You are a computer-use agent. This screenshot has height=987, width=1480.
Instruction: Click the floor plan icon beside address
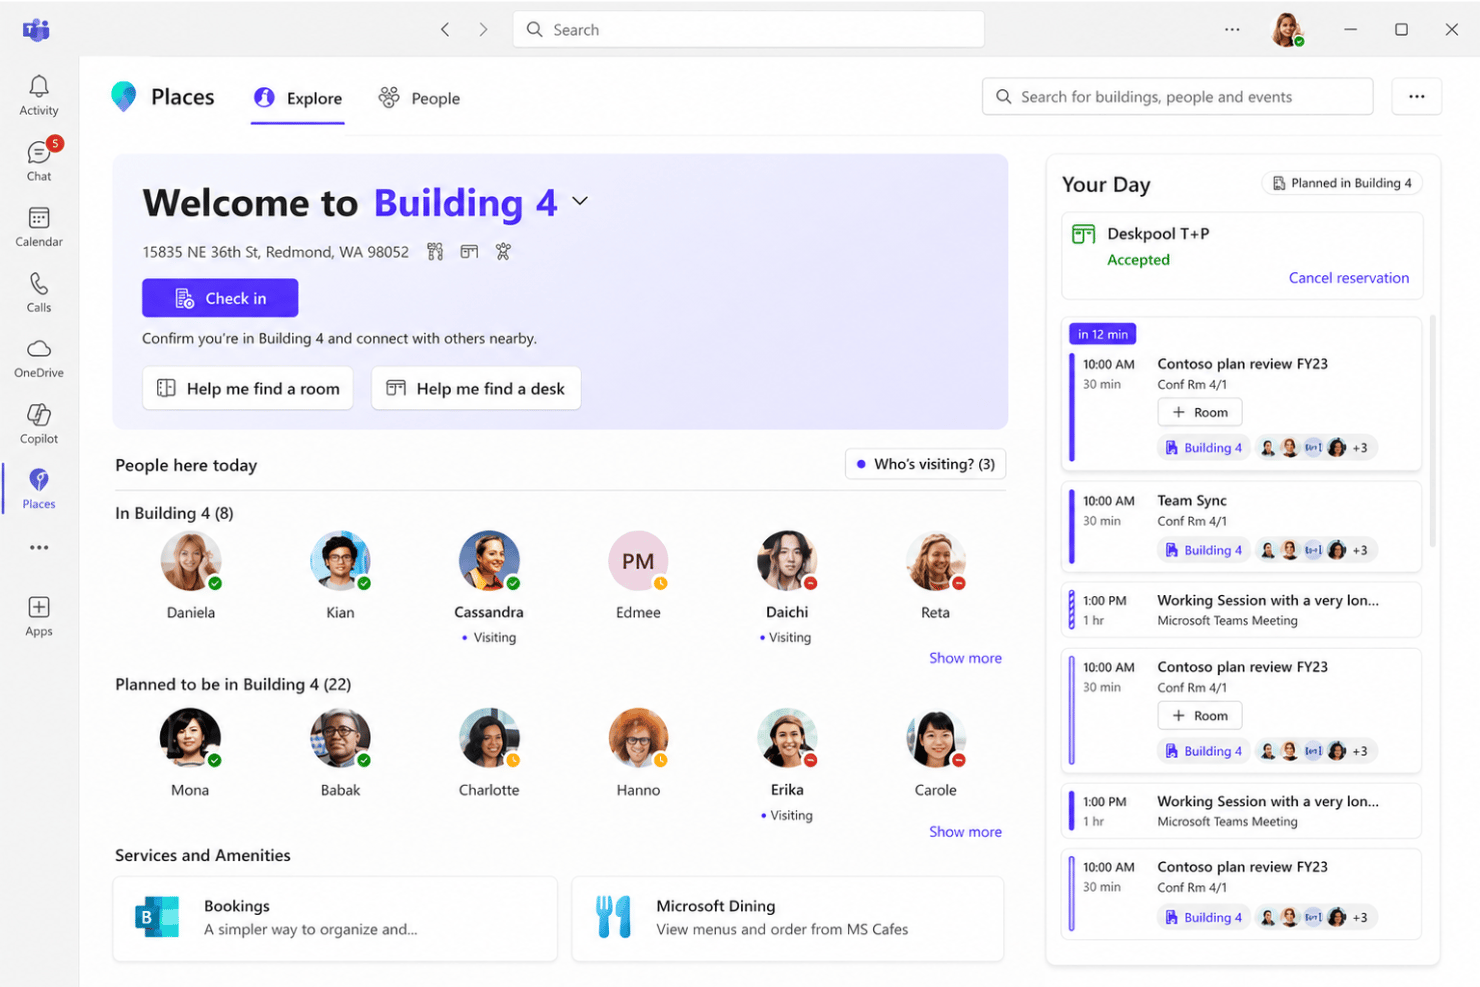pos(435,252)
